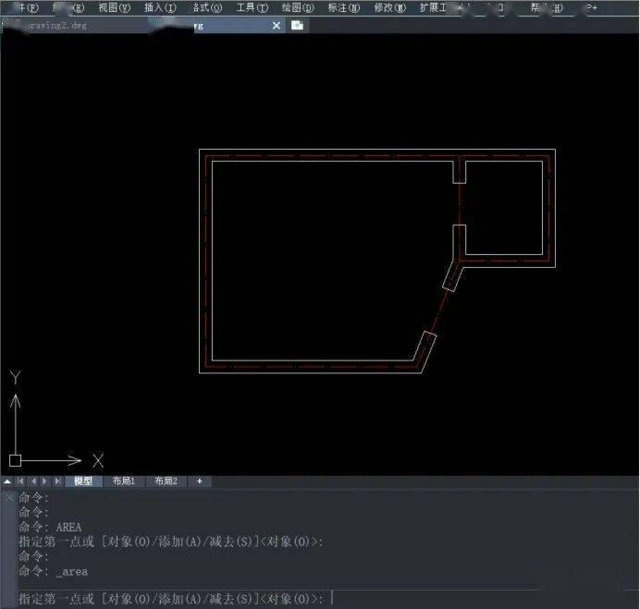
Task: Open the 修改(M) menu
Action: point(390,7)
